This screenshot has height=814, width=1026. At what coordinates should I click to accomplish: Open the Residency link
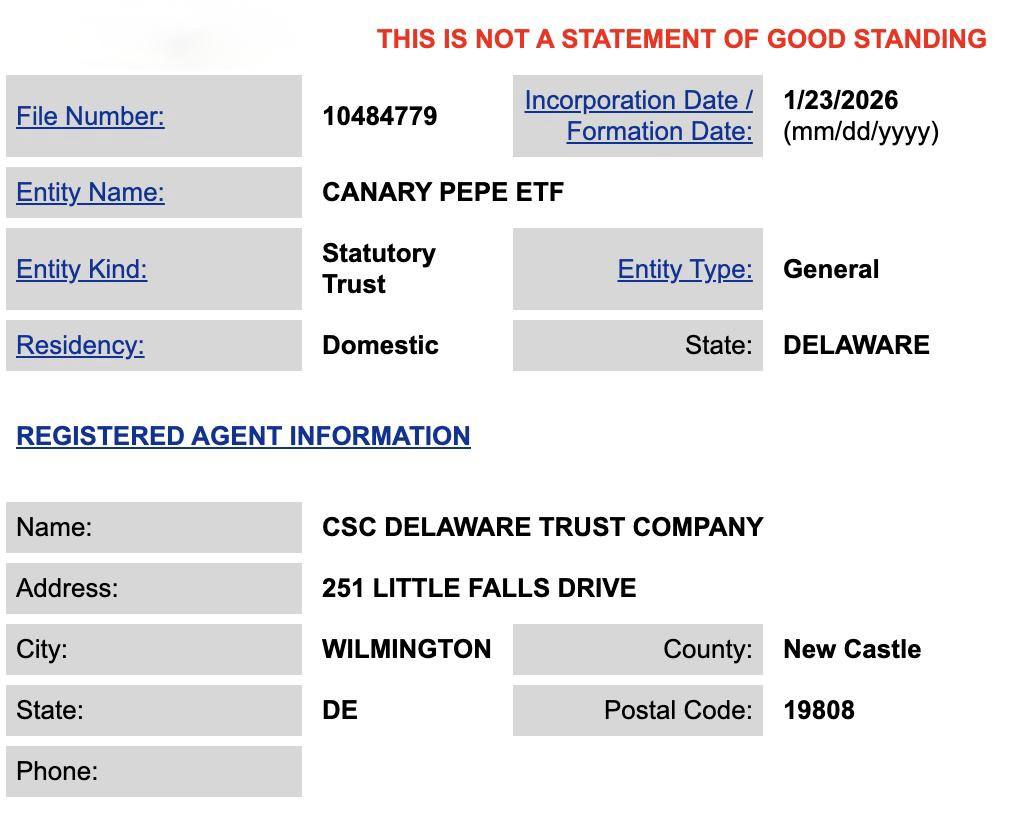coord(80,345)
